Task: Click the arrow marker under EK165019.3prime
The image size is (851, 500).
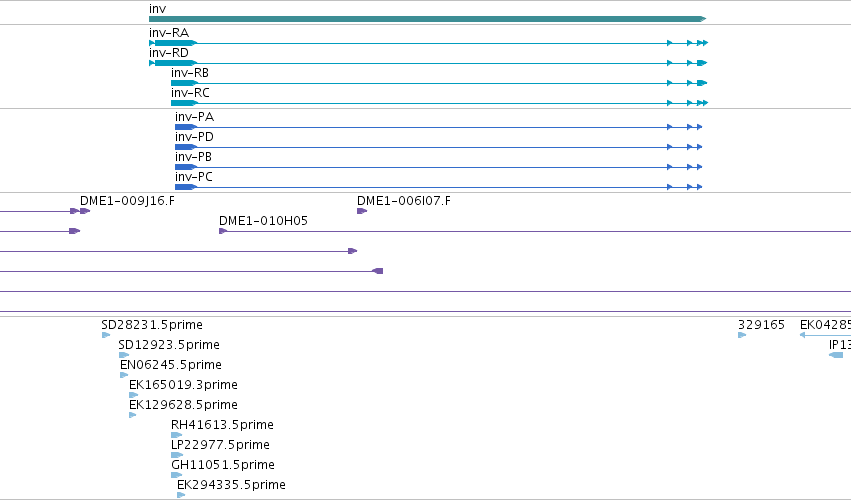Action: (134, 395)
